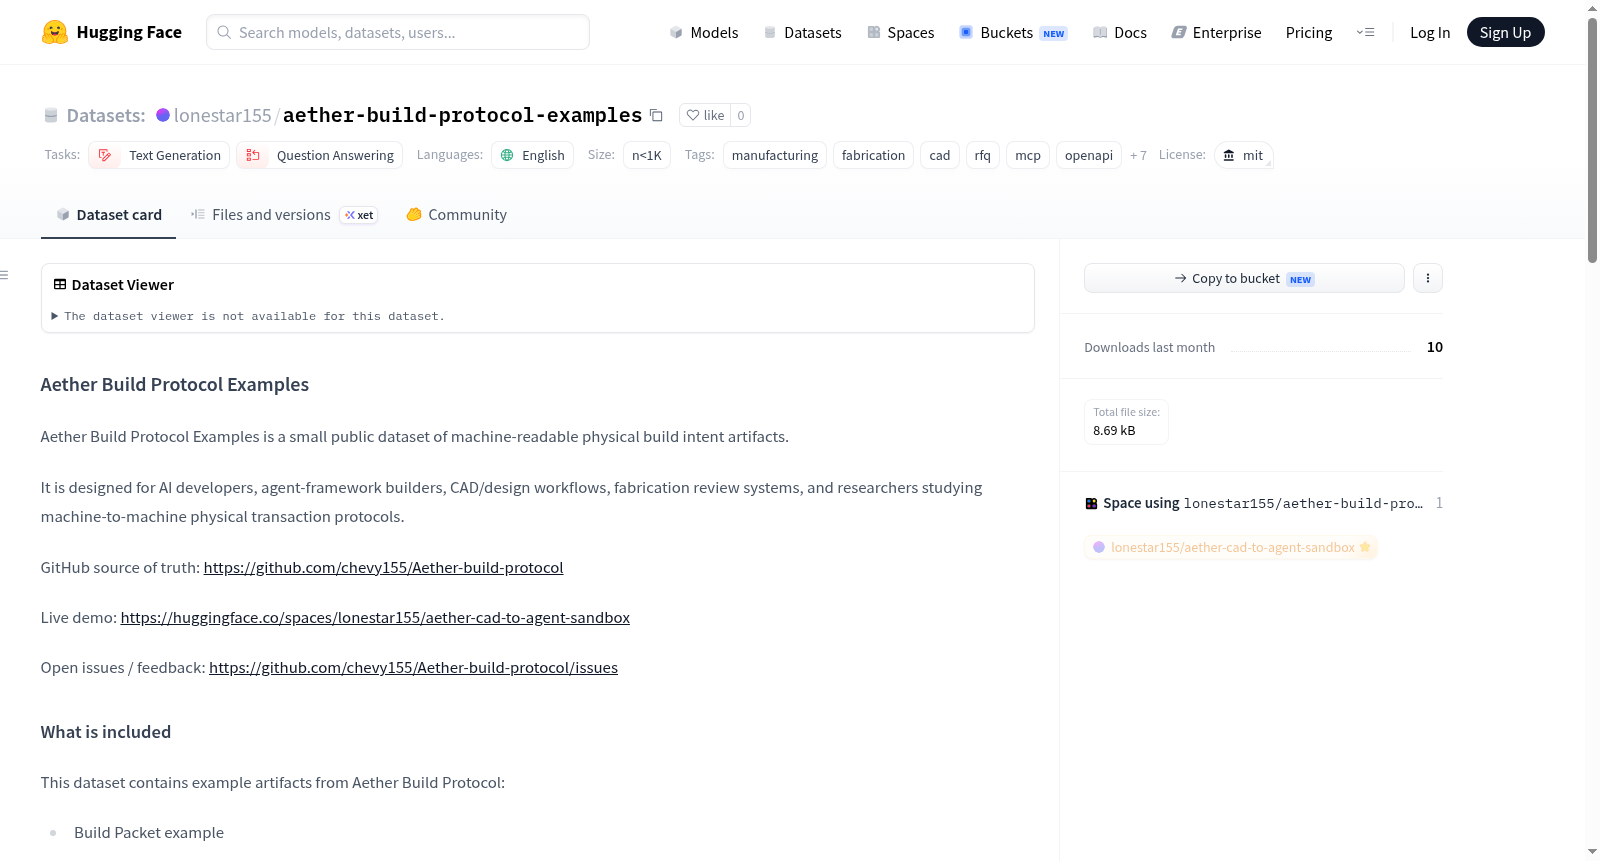
Task: Expand the dataset viewer not available message
Action: tap(248, 316)
